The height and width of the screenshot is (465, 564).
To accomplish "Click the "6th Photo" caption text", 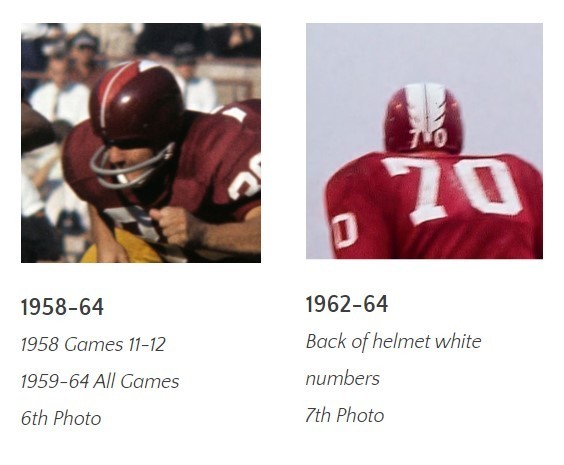I will click(61, 418).
